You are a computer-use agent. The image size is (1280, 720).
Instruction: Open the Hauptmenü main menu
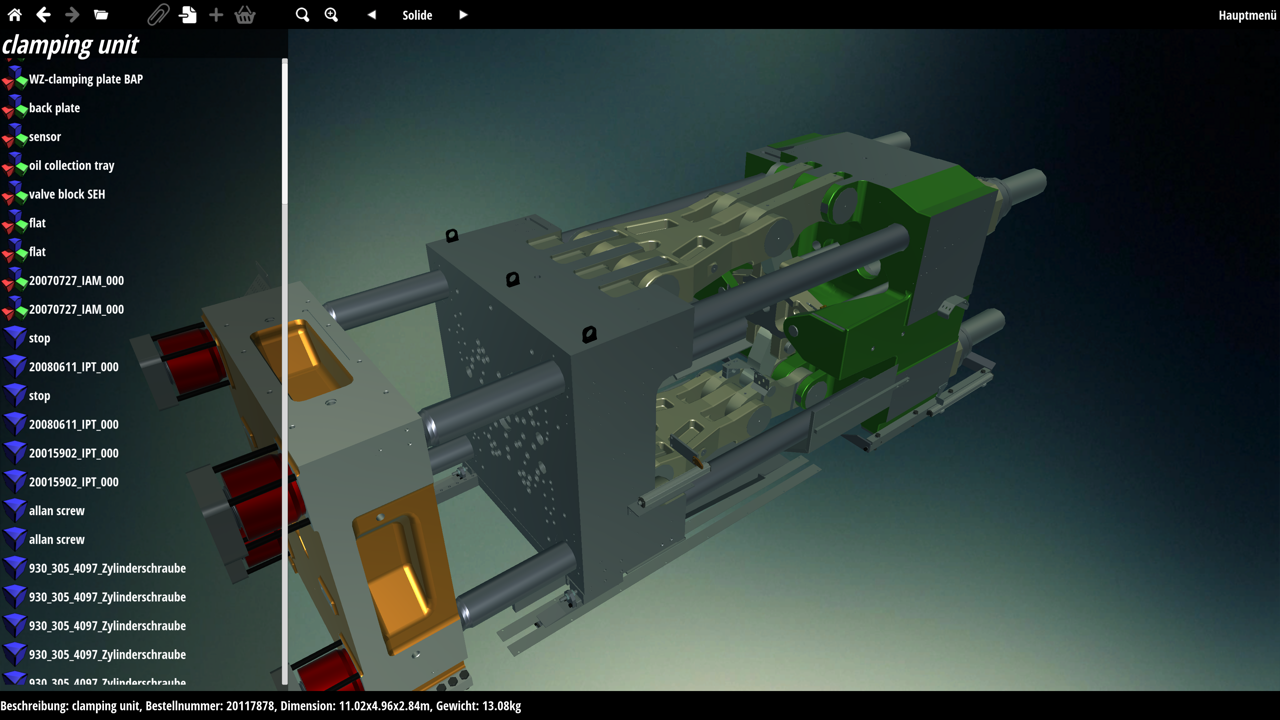[x=1247, y=15]
